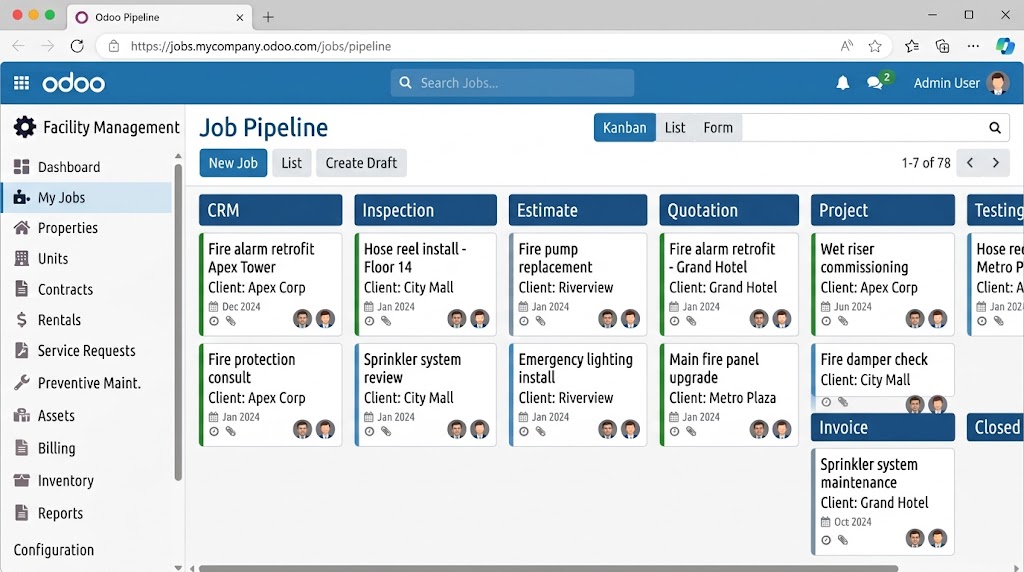The width and height of the screenshot is (1024, 572).
Task: Click the CRM column header
Action: [270, 210]
